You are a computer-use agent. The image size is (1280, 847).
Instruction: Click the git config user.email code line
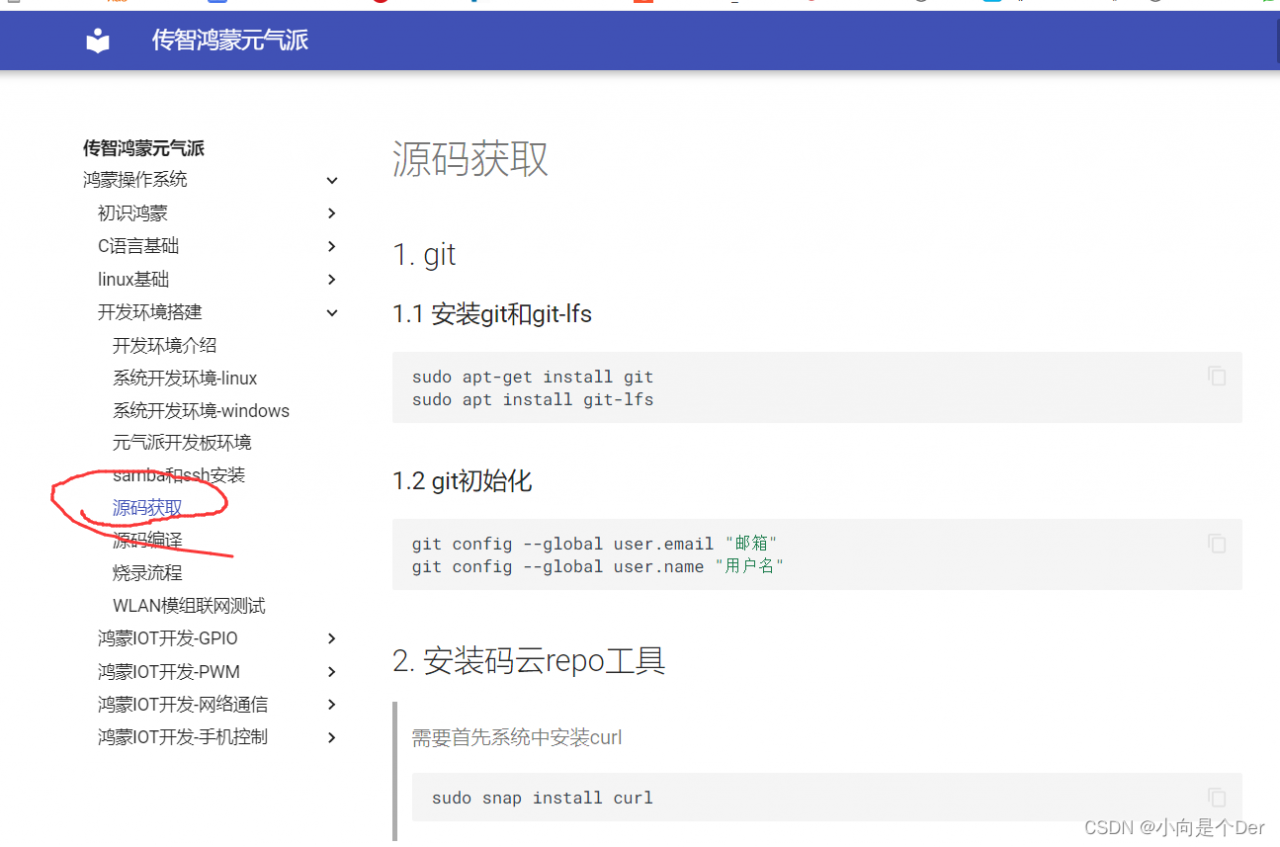594,544
